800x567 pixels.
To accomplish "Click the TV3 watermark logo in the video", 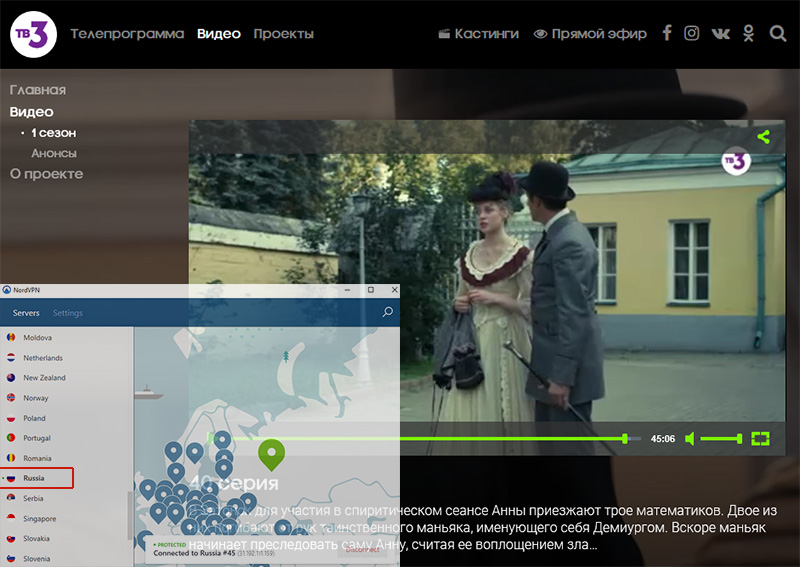I will [x=736, y=161].
